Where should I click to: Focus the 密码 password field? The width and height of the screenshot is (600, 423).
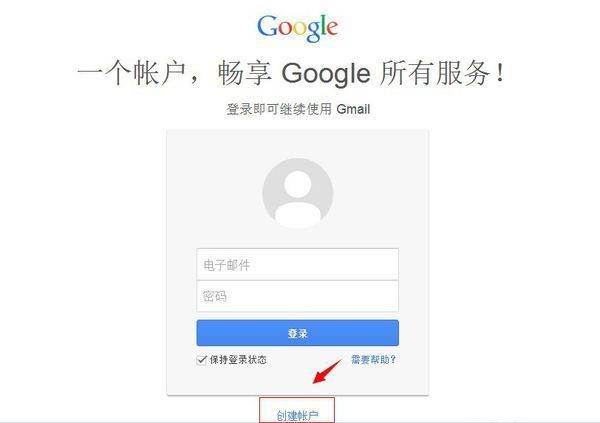click(x=297, y=296)
